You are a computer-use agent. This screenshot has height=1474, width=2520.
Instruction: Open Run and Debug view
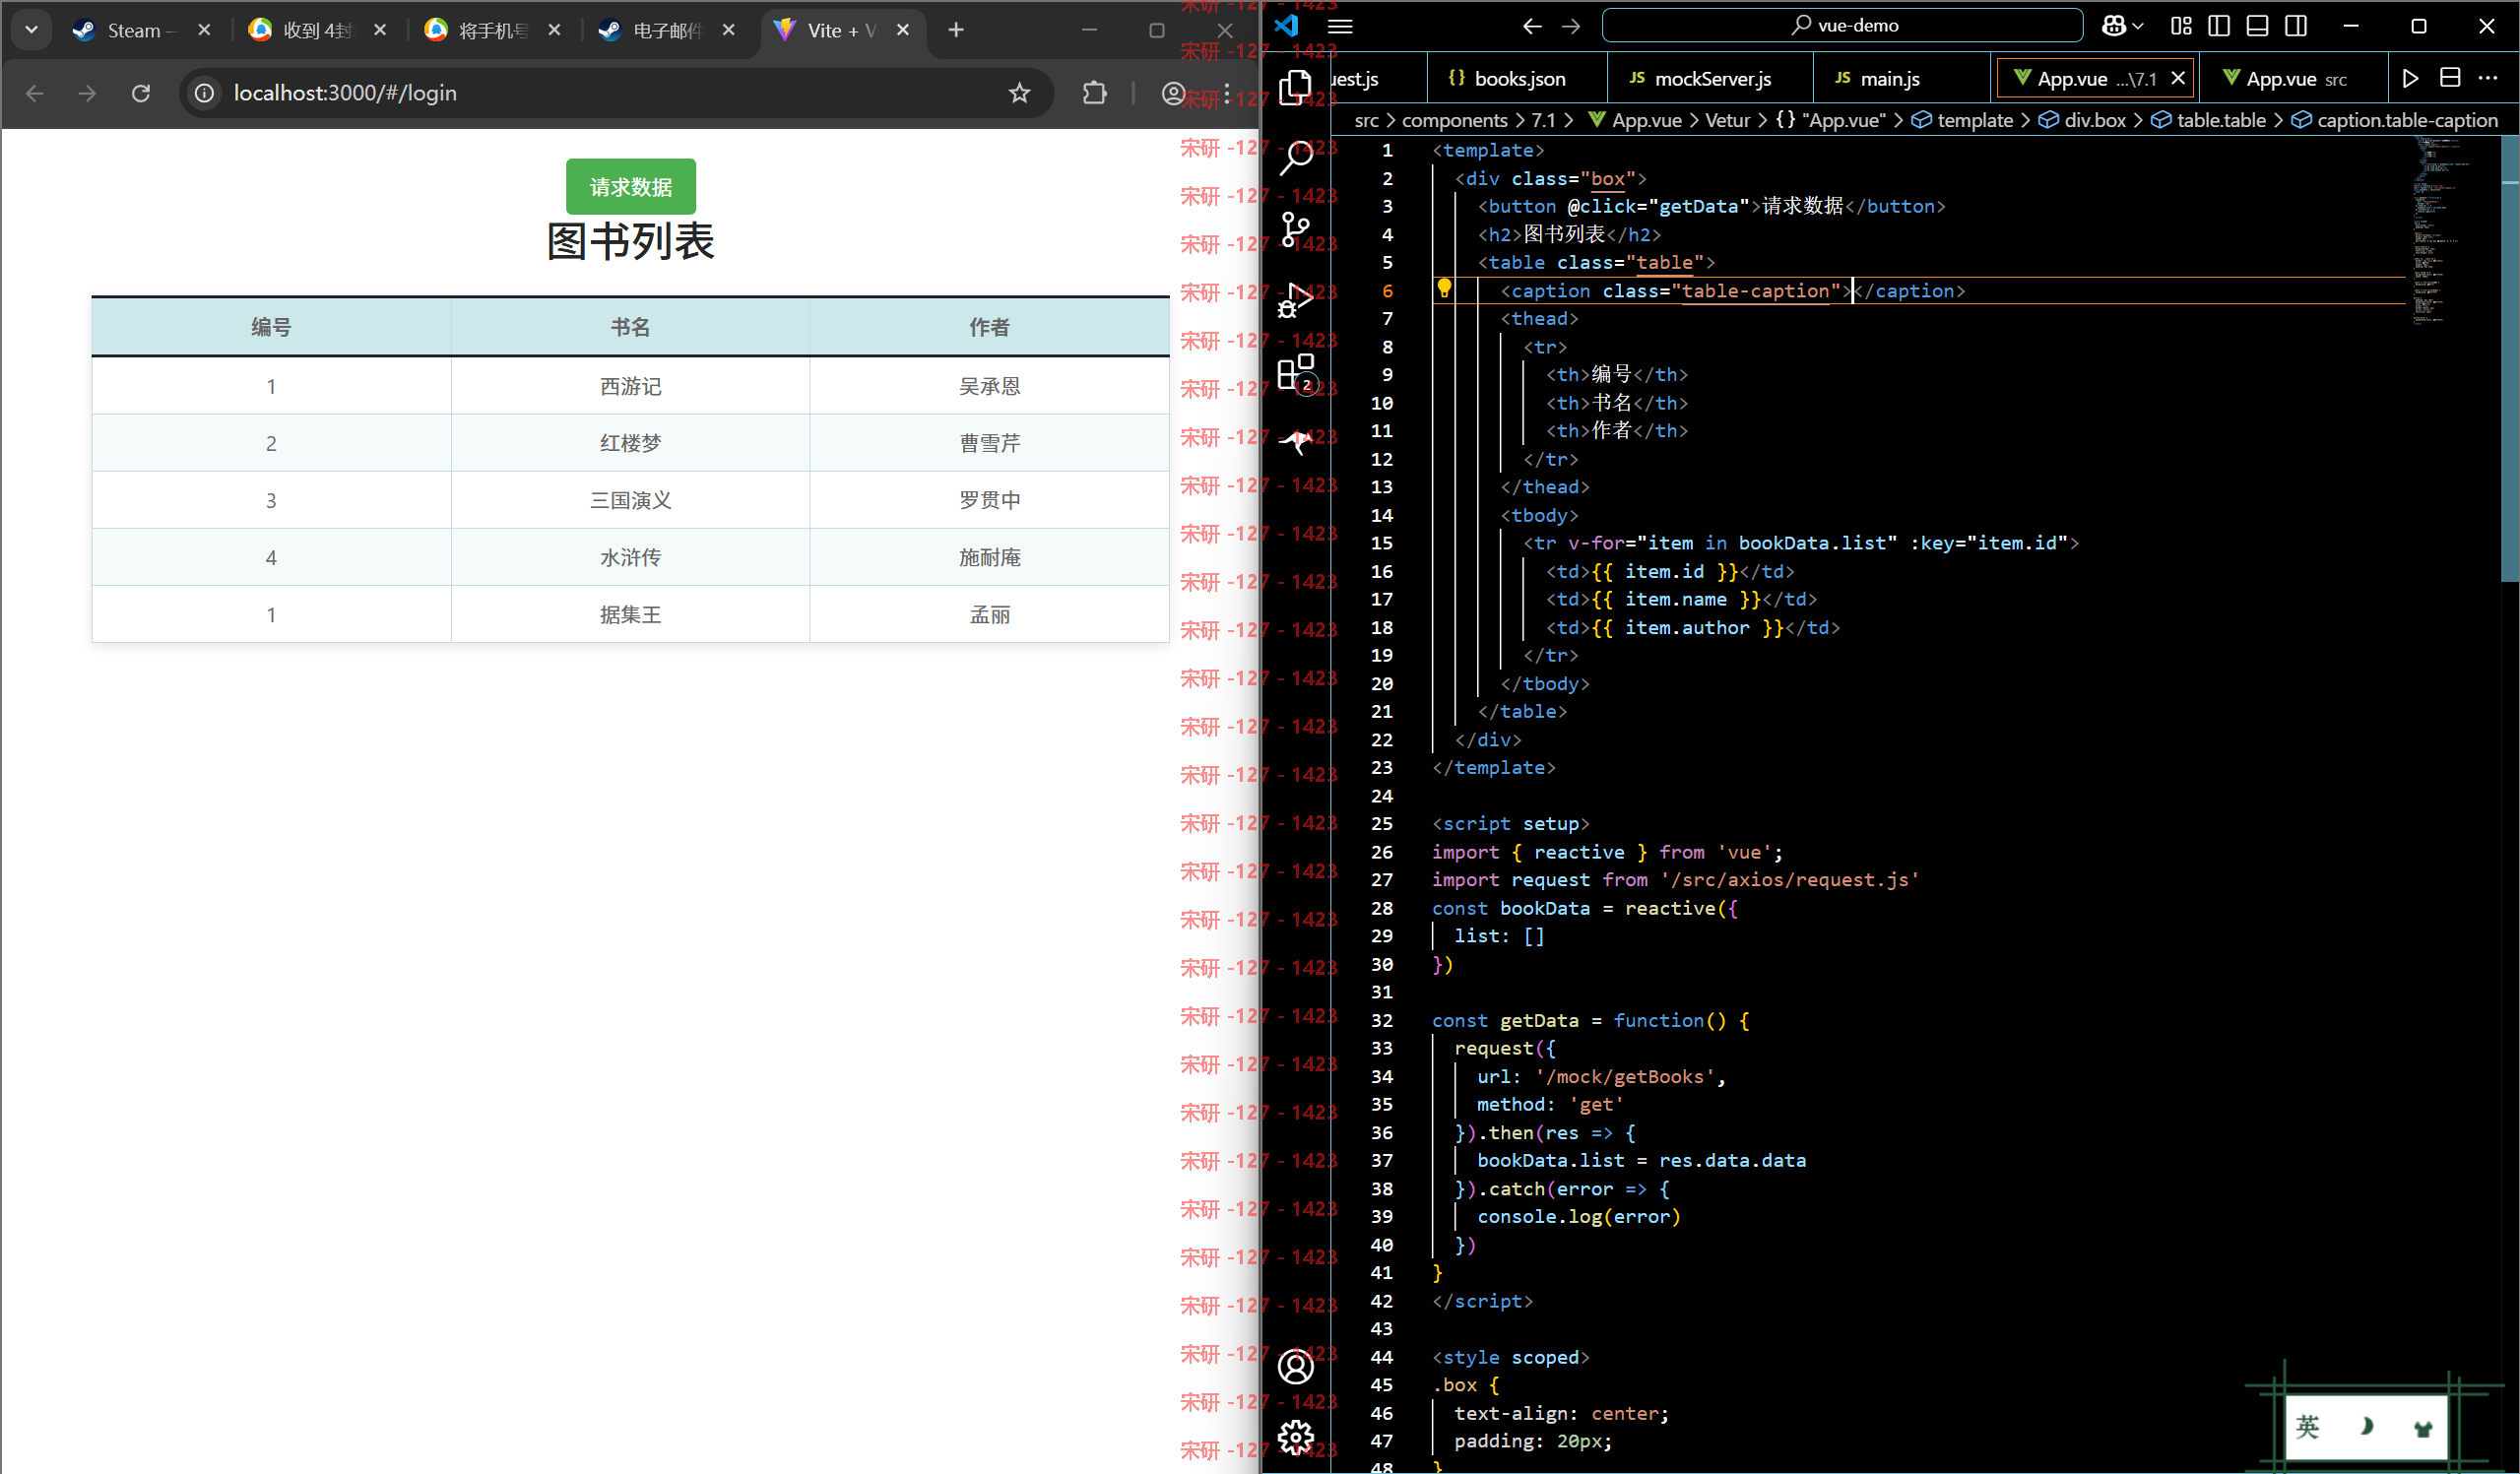coord(1295,300)
